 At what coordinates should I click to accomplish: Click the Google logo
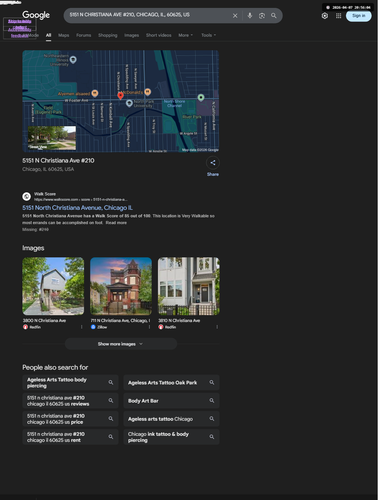36,15
